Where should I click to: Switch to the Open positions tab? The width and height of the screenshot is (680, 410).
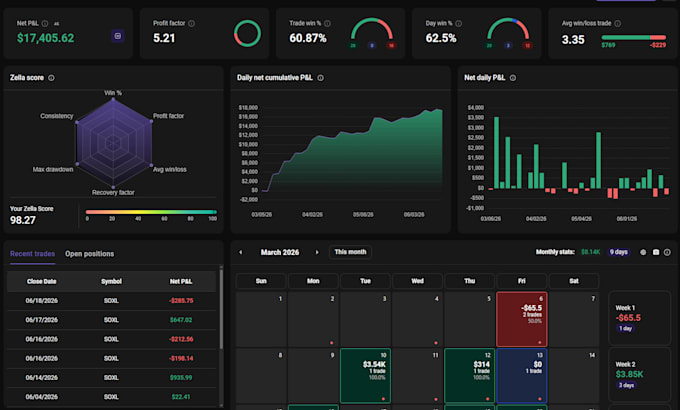89,254
